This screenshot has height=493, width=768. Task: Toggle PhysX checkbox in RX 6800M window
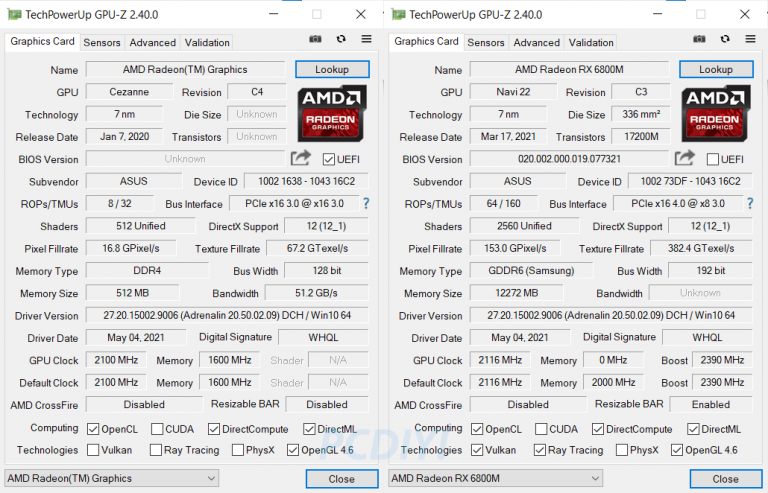tap(622, 450)
